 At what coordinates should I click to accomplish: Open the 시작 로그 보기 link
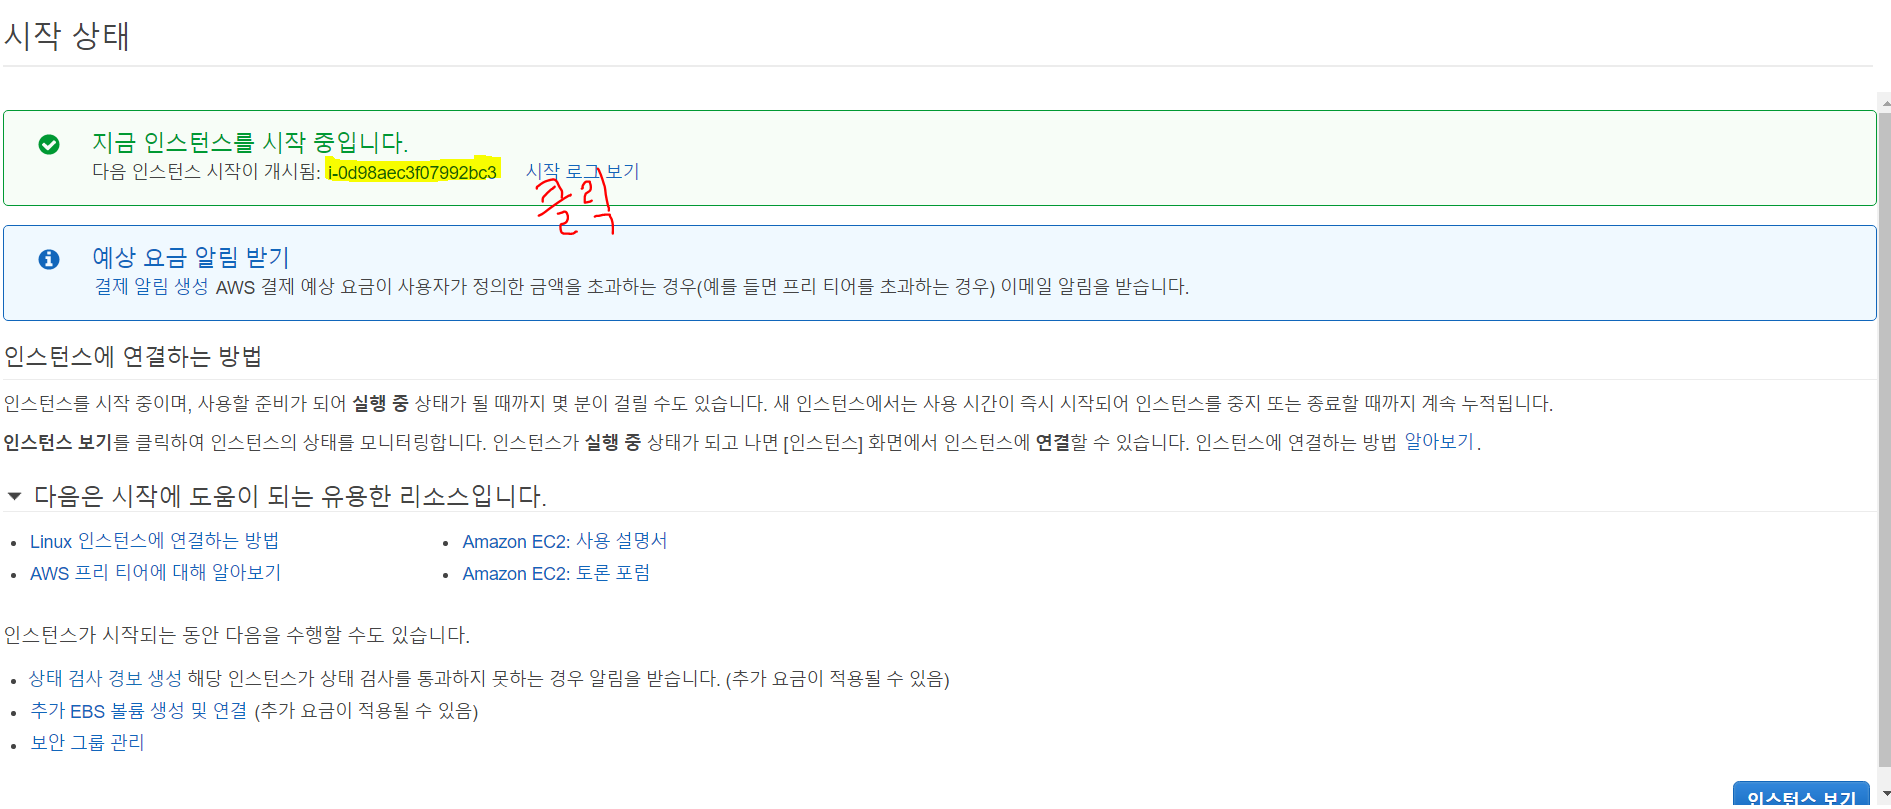(x=582, y=171)
